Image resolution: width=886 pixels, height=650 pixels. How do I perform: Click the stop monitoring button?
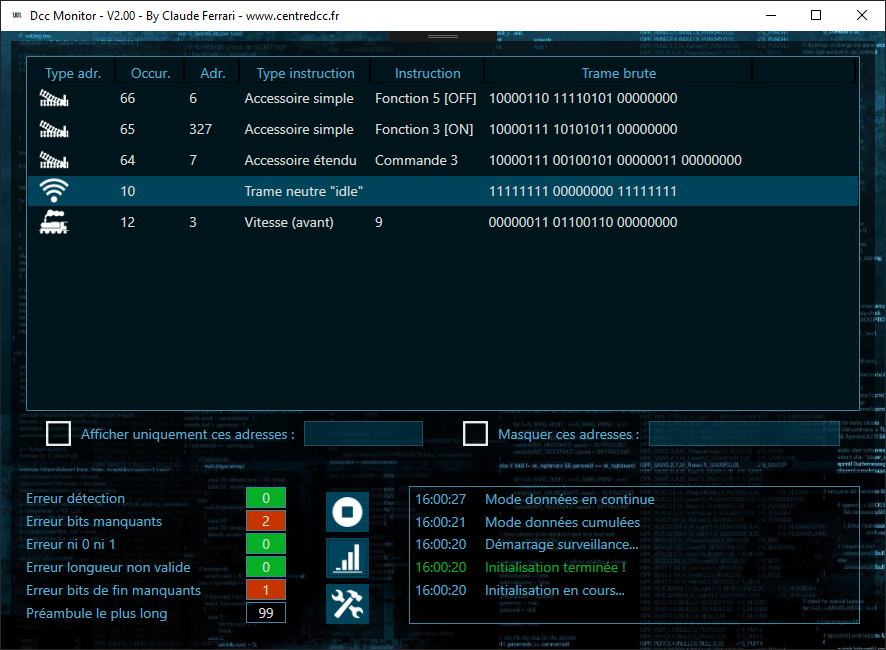(347, 512)
